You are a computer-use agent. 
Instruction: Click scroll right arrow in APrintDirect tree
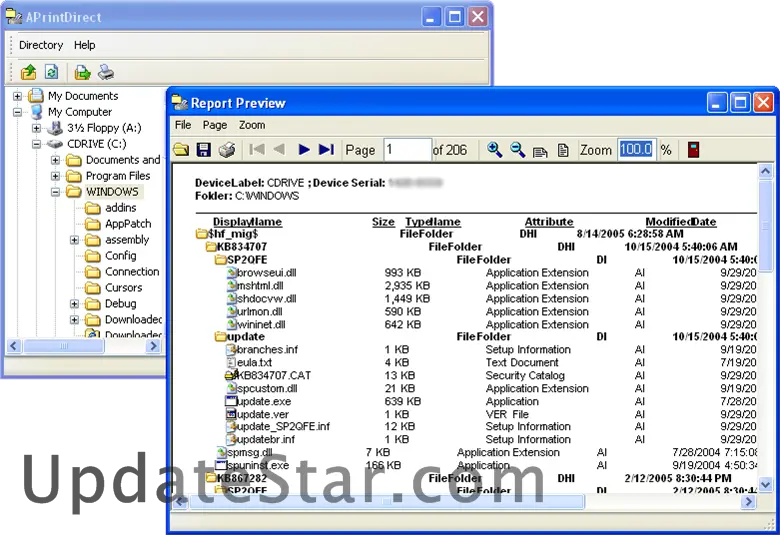153,346
